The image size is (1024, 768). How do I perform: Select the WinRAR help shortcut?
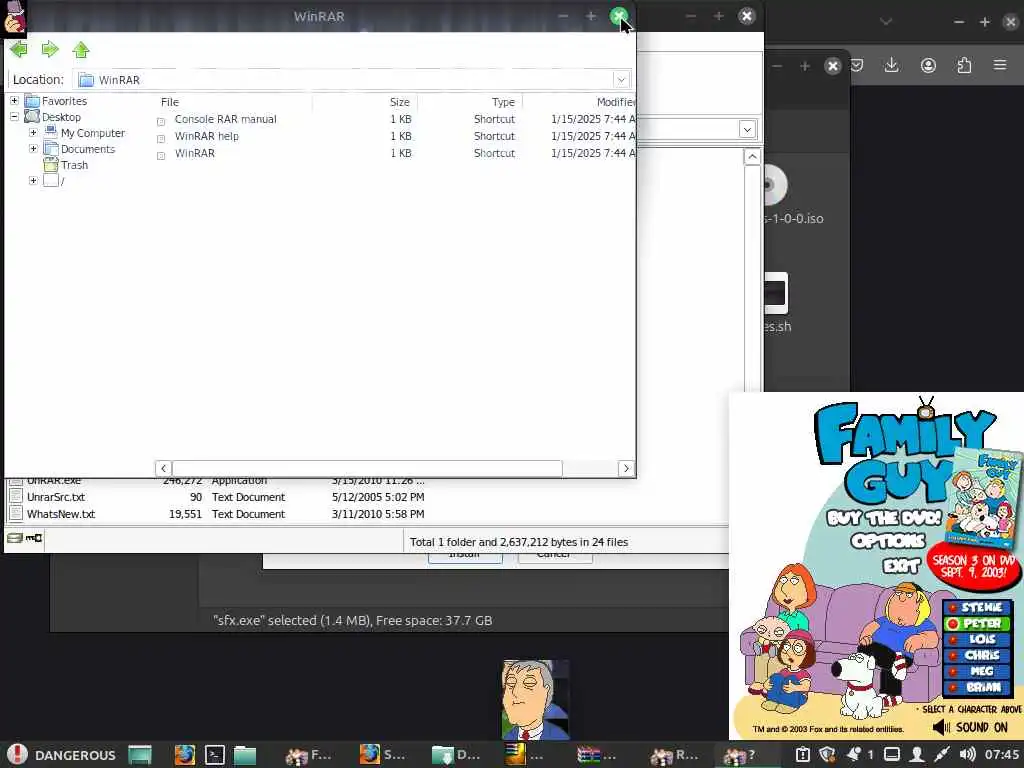click(x=206, y=136)
